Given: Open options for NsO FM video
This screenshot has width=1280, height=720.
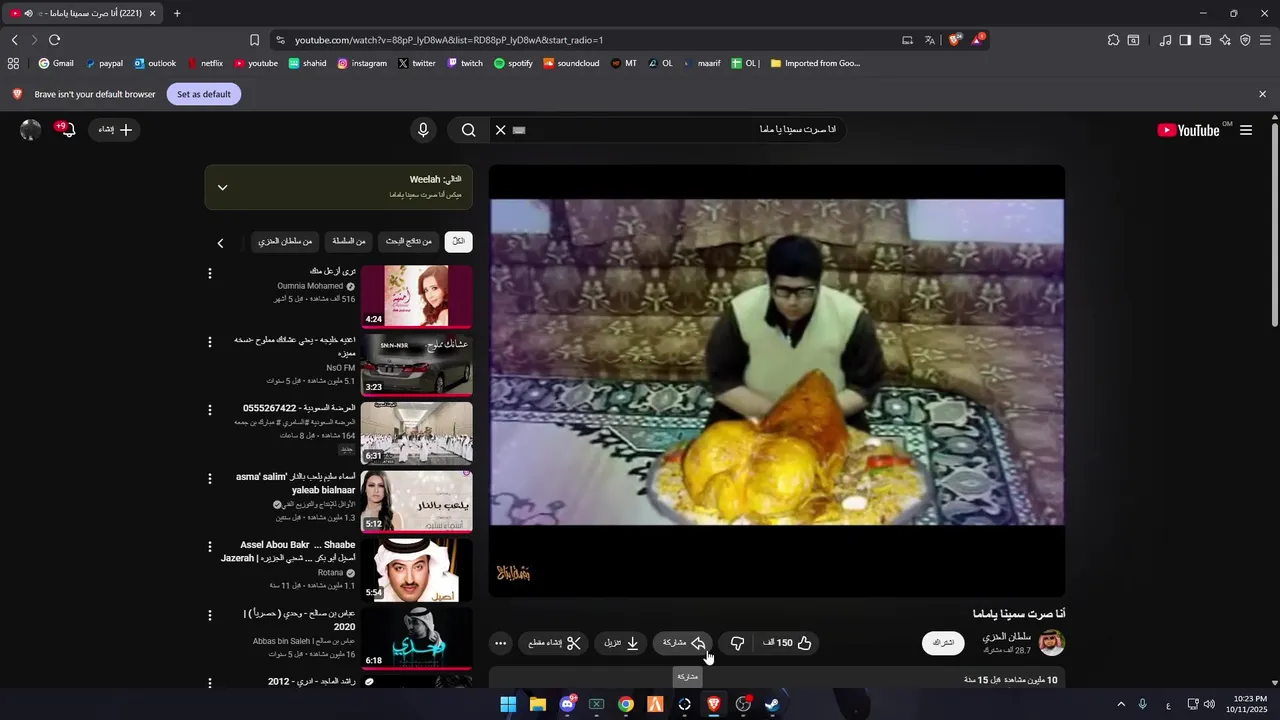Looking at the screenshot, I should (x=209, y=342).
